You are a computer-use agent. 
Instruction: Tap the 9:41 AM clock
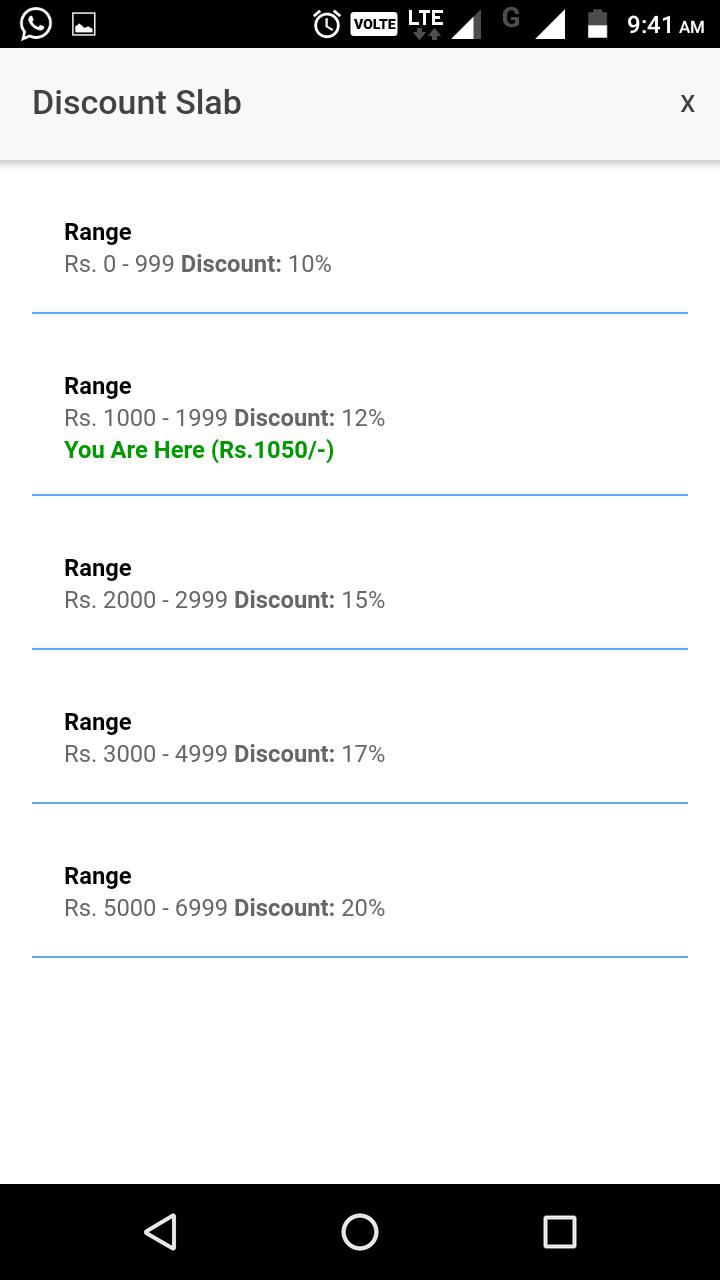tap(665, 25)
